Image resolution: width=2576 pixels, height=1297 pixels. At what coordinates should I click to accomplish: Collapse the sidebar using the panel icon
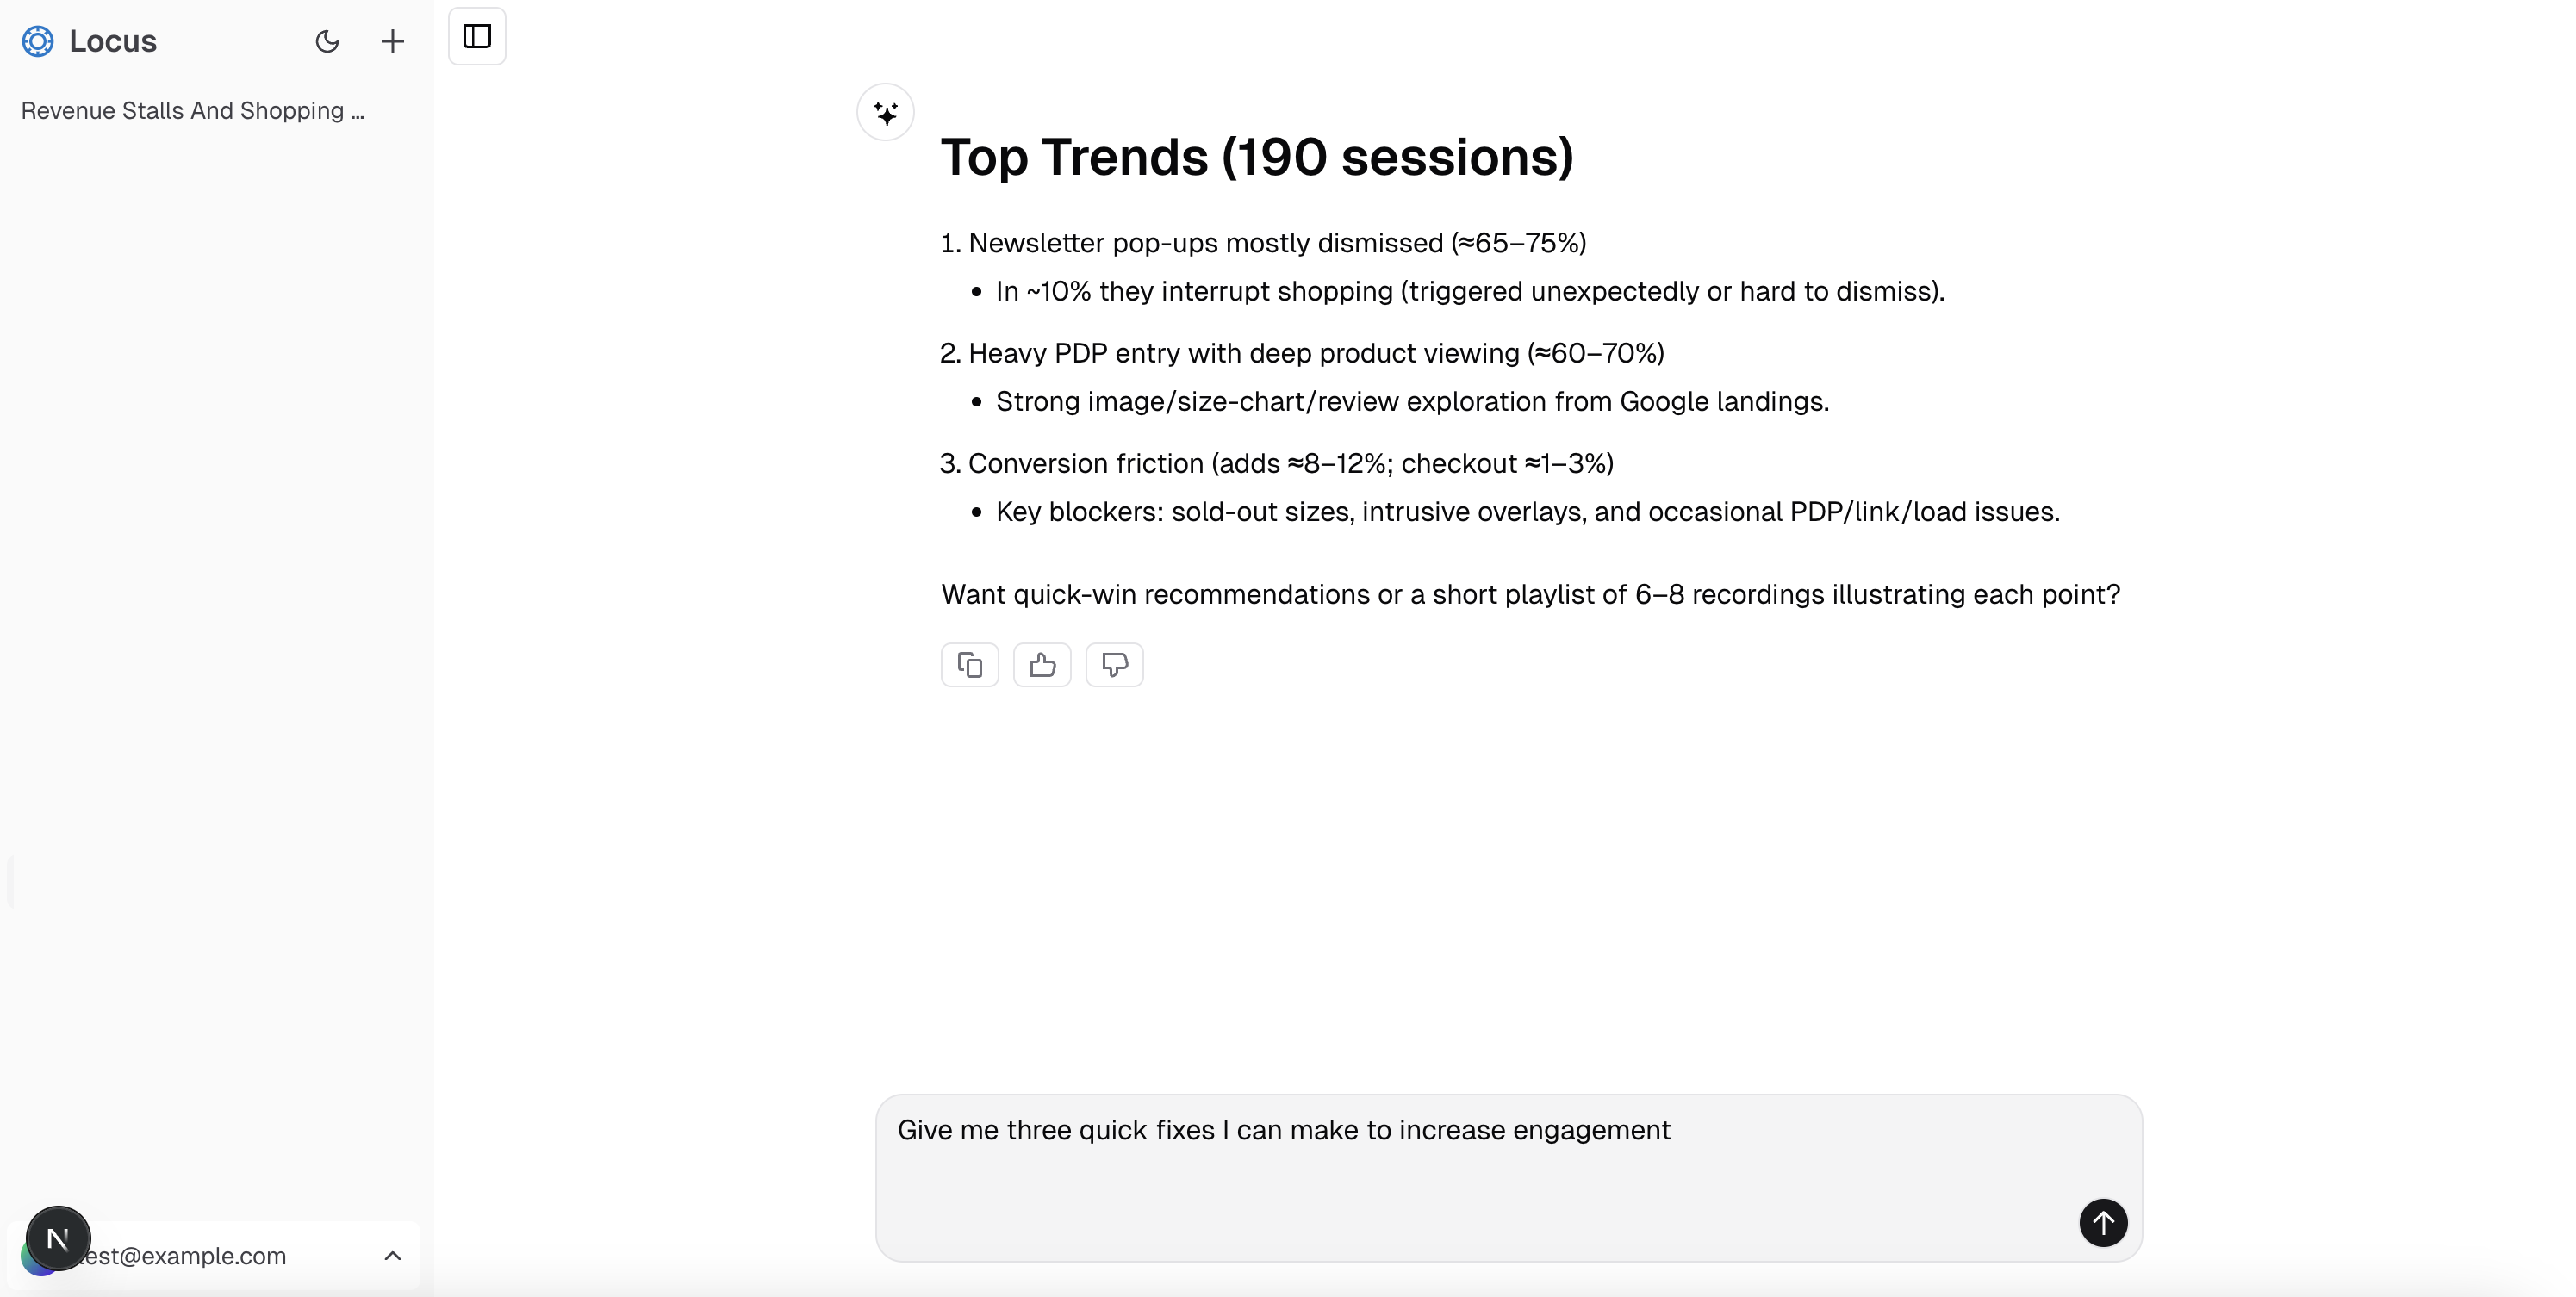coord(477,36)
